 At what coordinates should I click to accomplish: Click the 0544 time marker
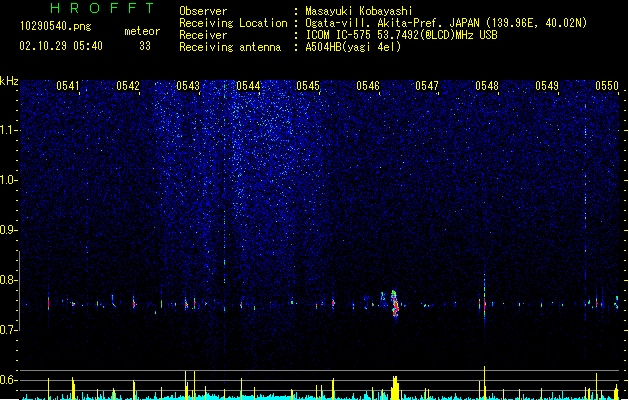(x=248, y=86)
